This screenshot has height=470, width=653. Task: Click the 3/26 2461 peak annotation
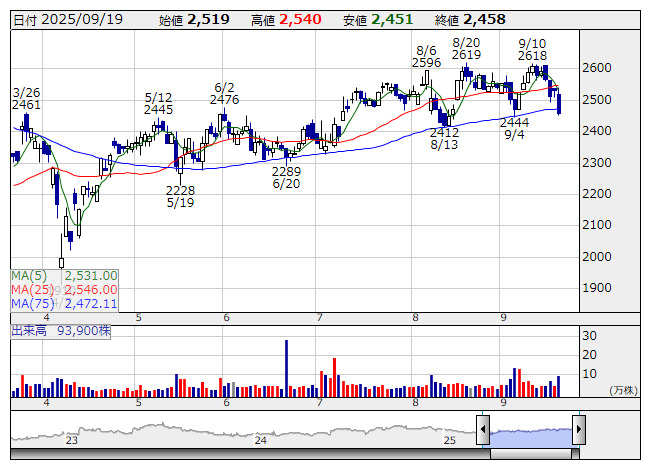[26, 99]
